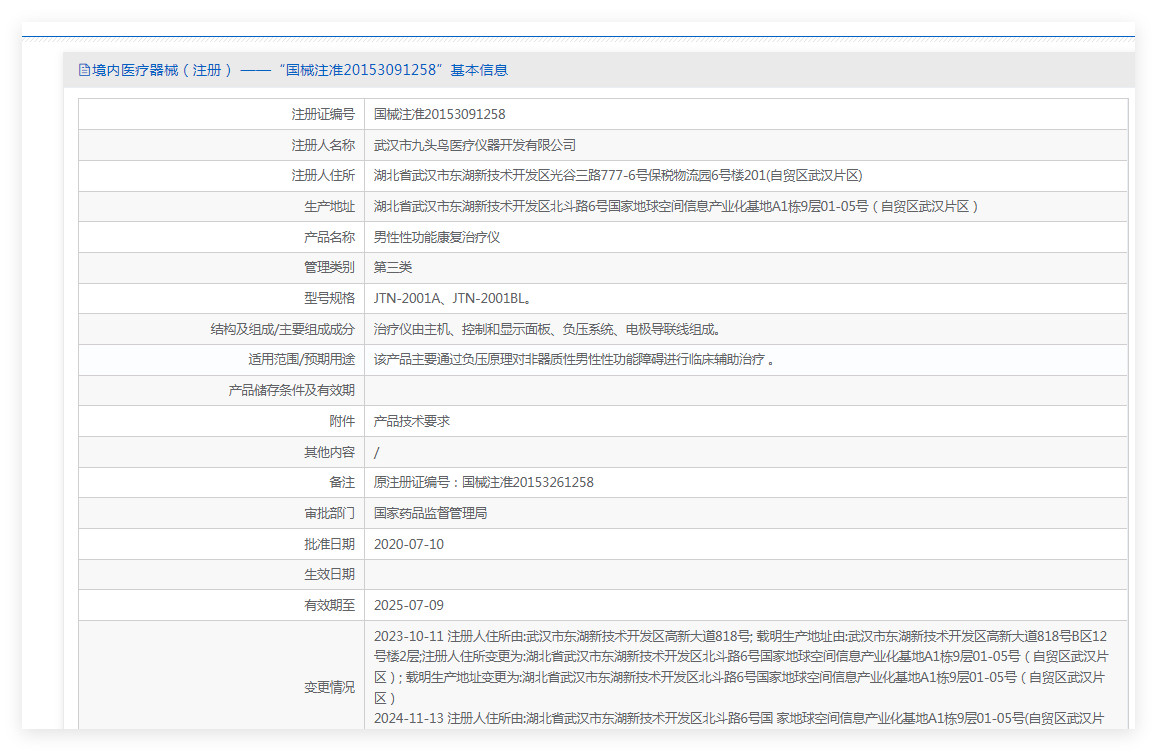Click the 2024-11-13 change record line

(x=739, y=719)
